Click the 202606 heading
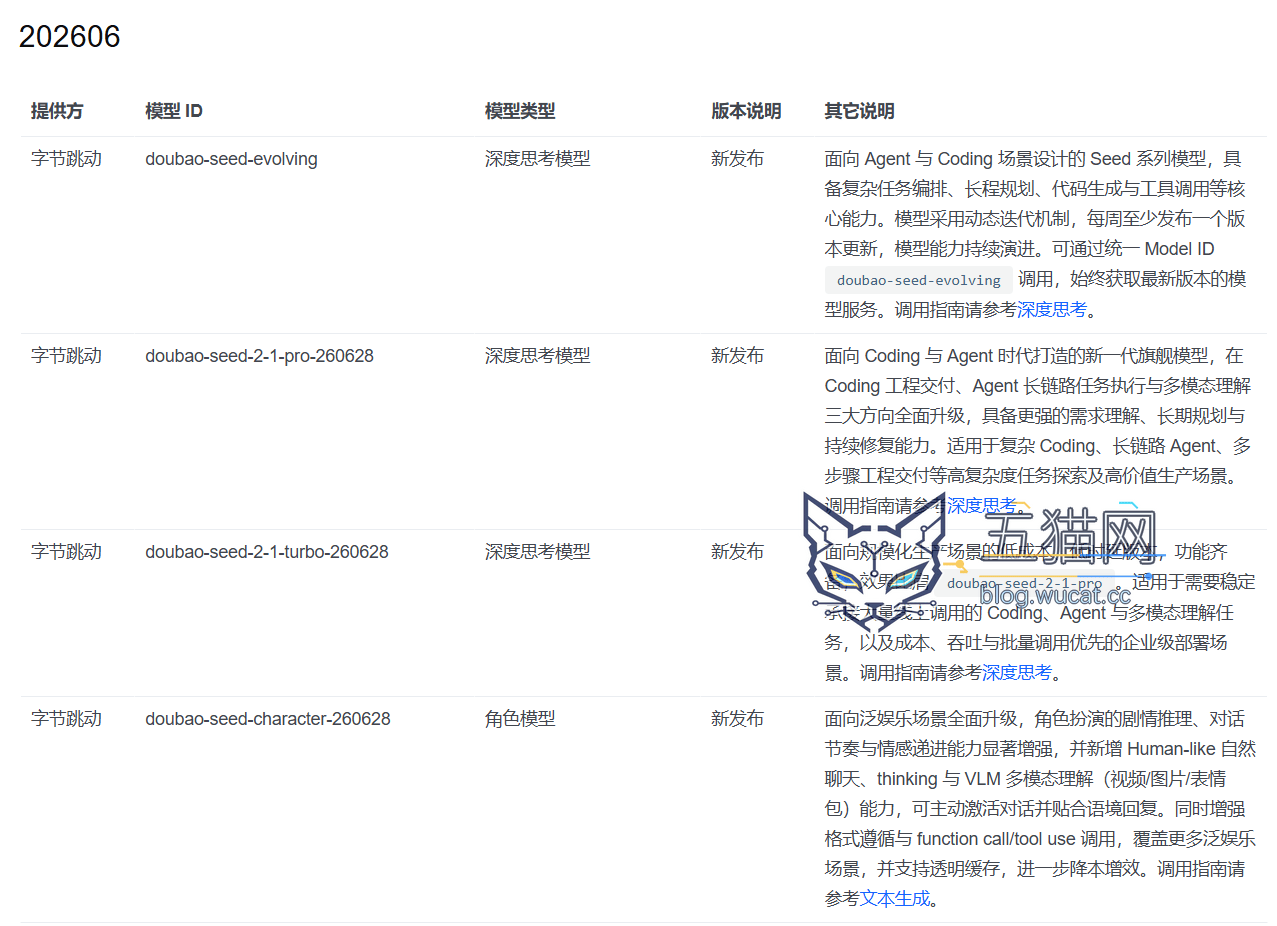This screenshot has width=1277, height=926. (x=70, y=37)
